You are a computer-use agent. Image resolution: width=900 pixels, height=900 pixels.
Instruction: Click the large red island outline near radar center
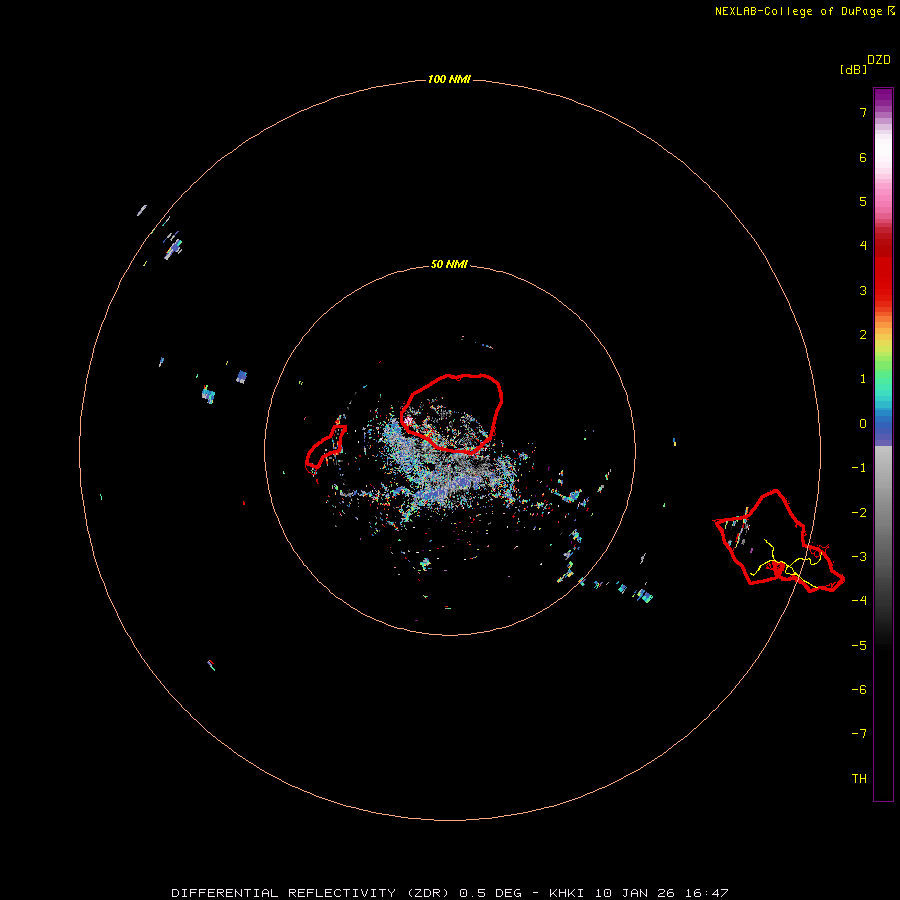tap(452, 414)
